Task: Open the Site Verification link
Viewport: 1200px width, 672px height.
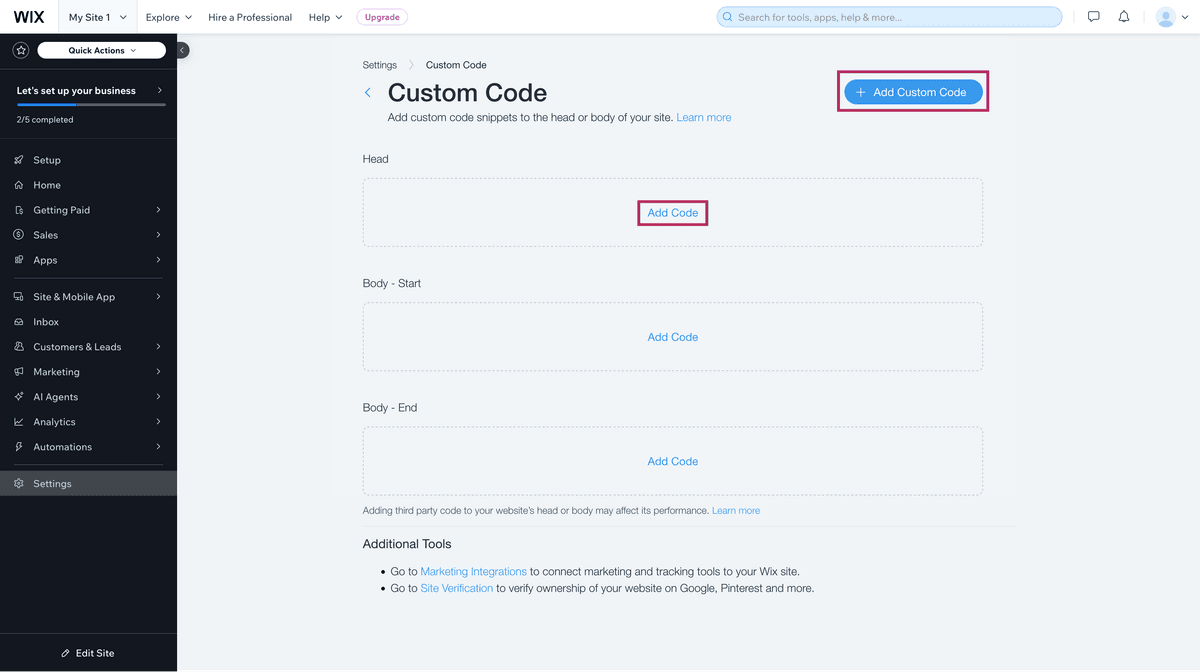Action: coord(456,588)
